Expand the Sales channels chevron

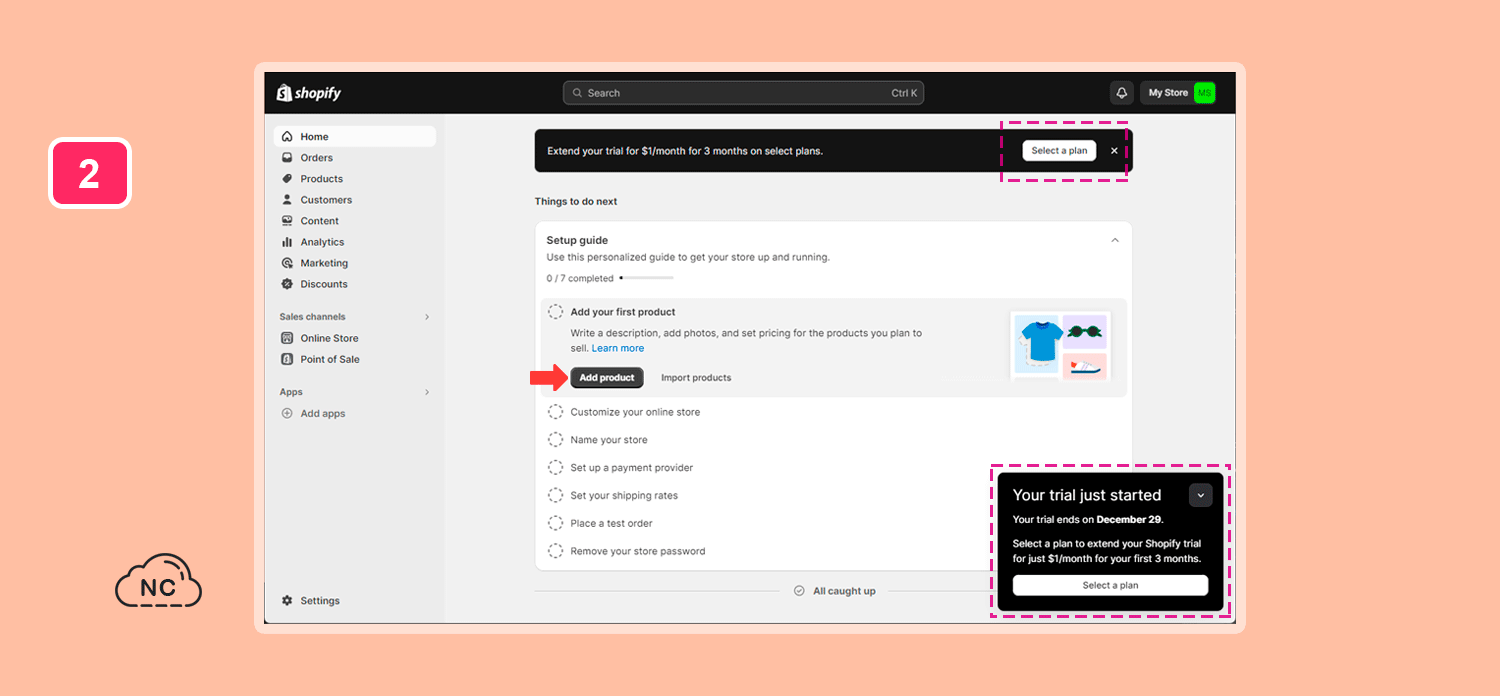click(x=427, y=317)
